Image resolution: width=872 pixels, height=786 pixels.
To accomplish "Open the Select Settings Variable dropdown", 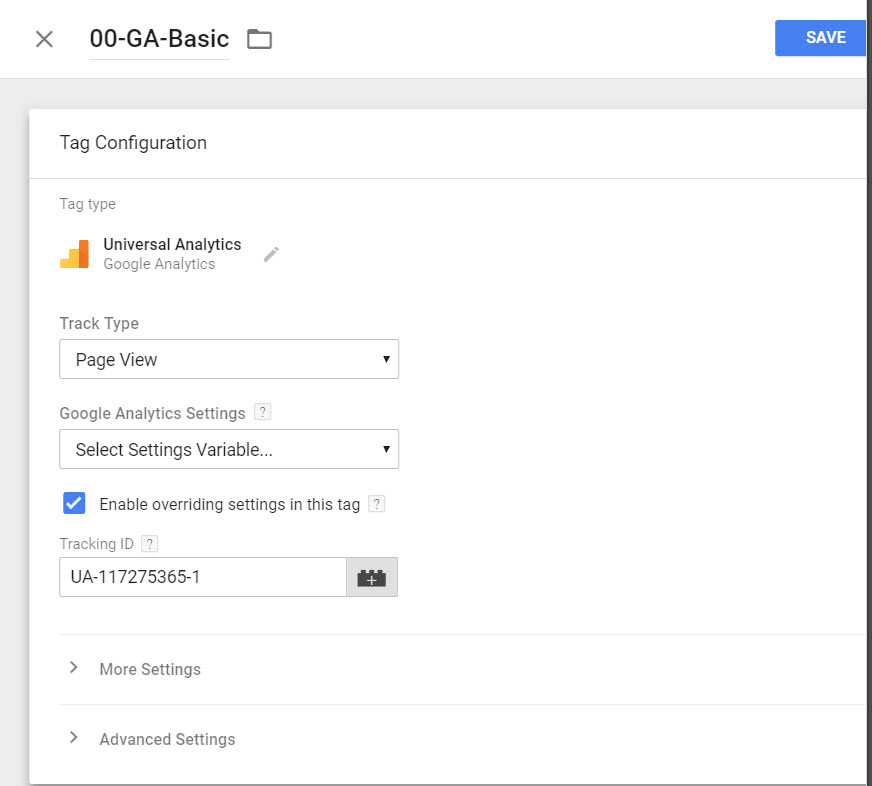I will [x=229, y=449].
